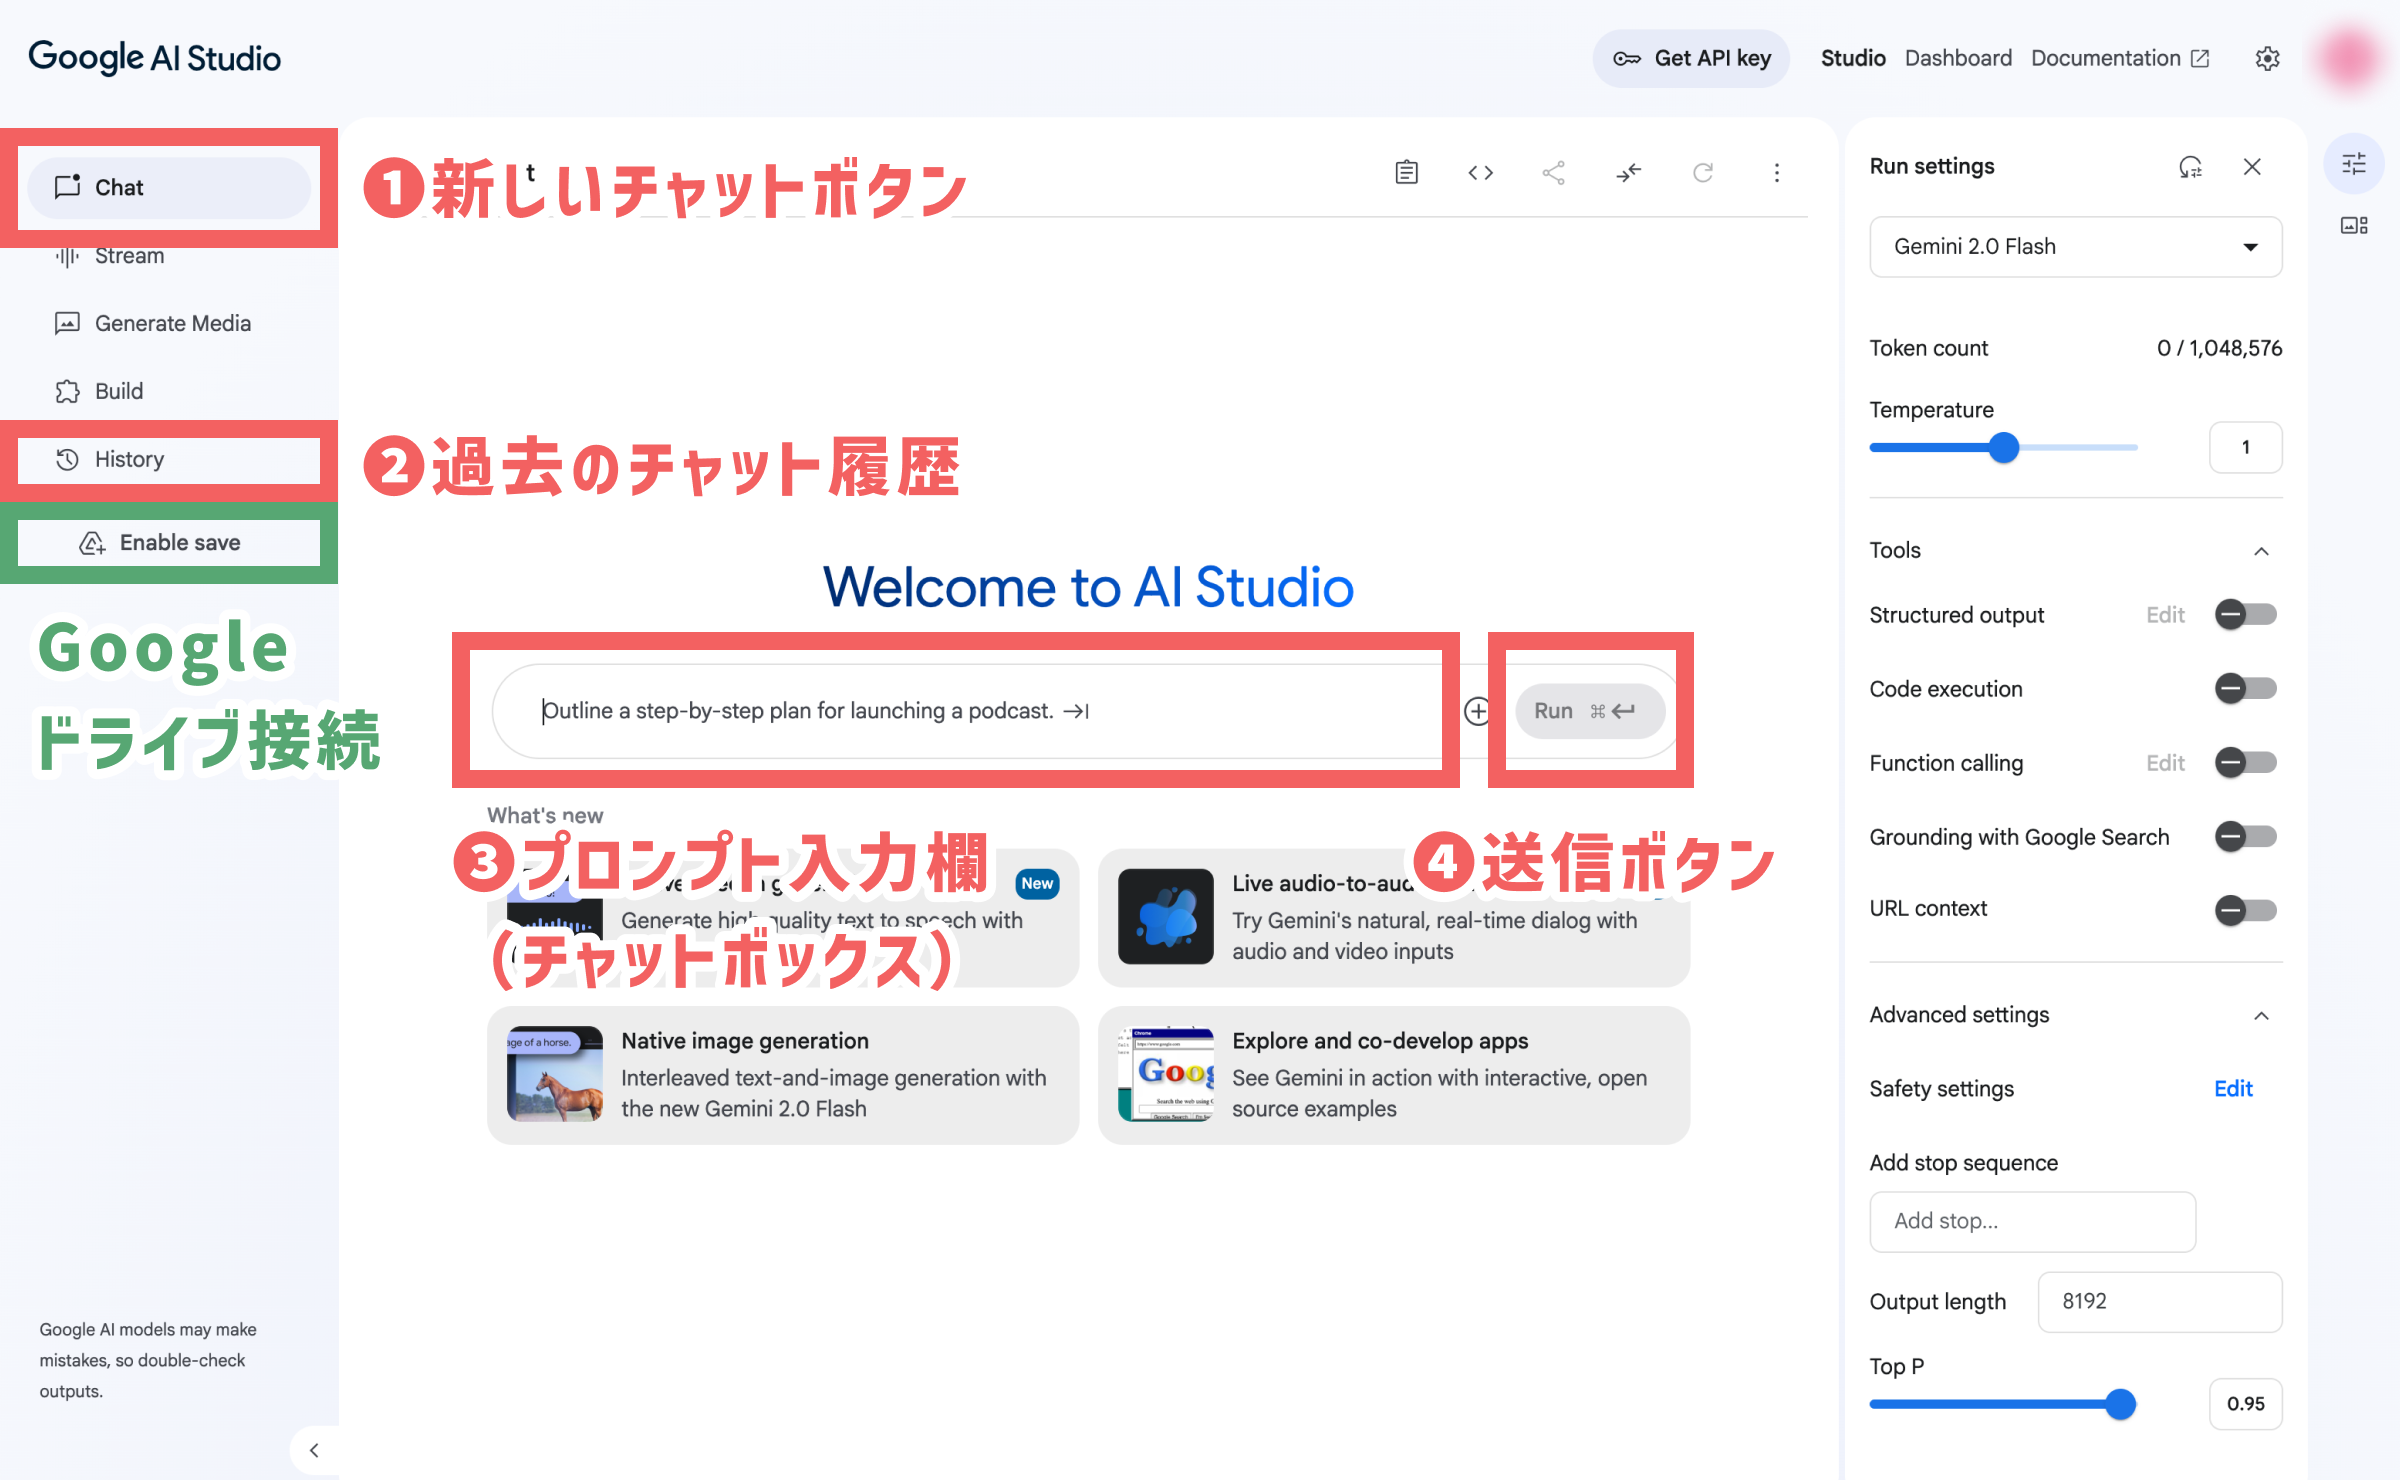
Task: Click the plus insert media icon
Action: click(x=1477, y=711)
